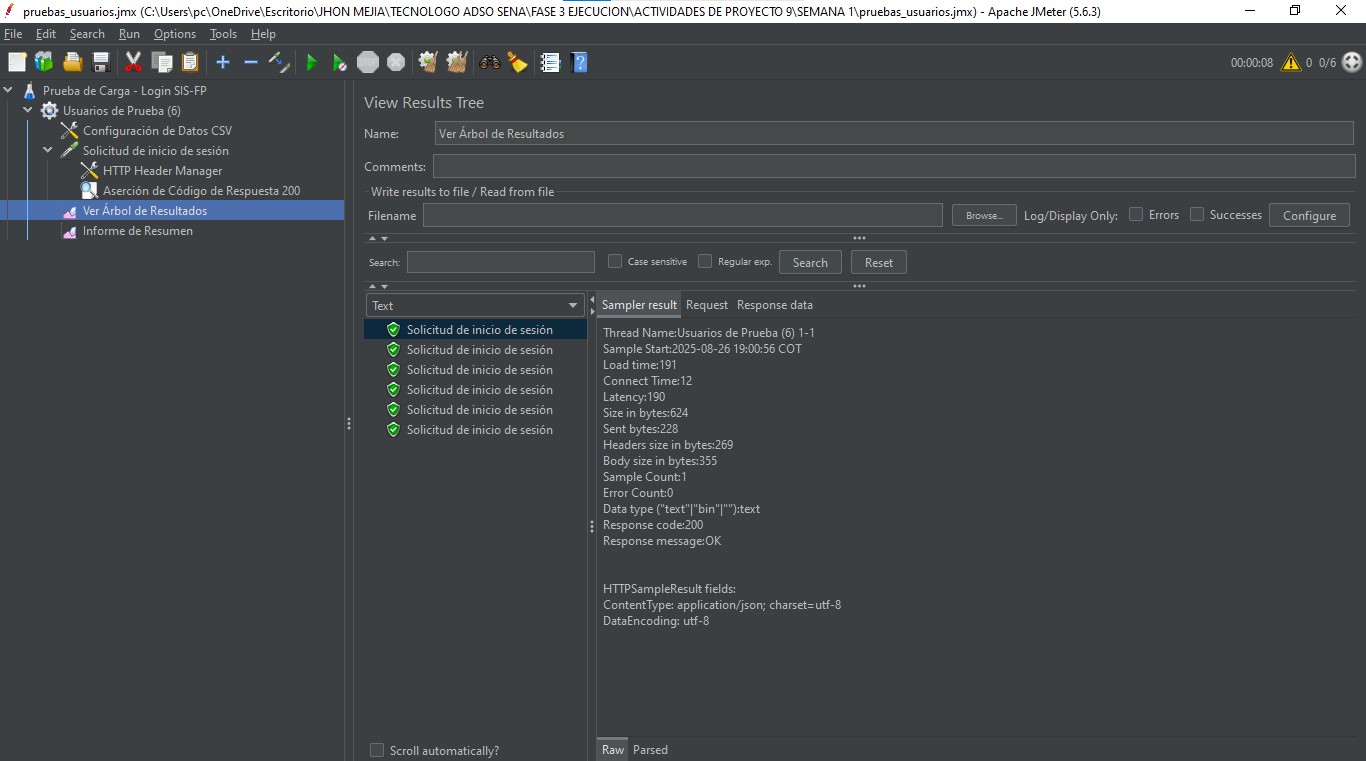This screenshot has width=1366, height=761.
Task: Click the Comments input field
Action: tap(894, 166)
